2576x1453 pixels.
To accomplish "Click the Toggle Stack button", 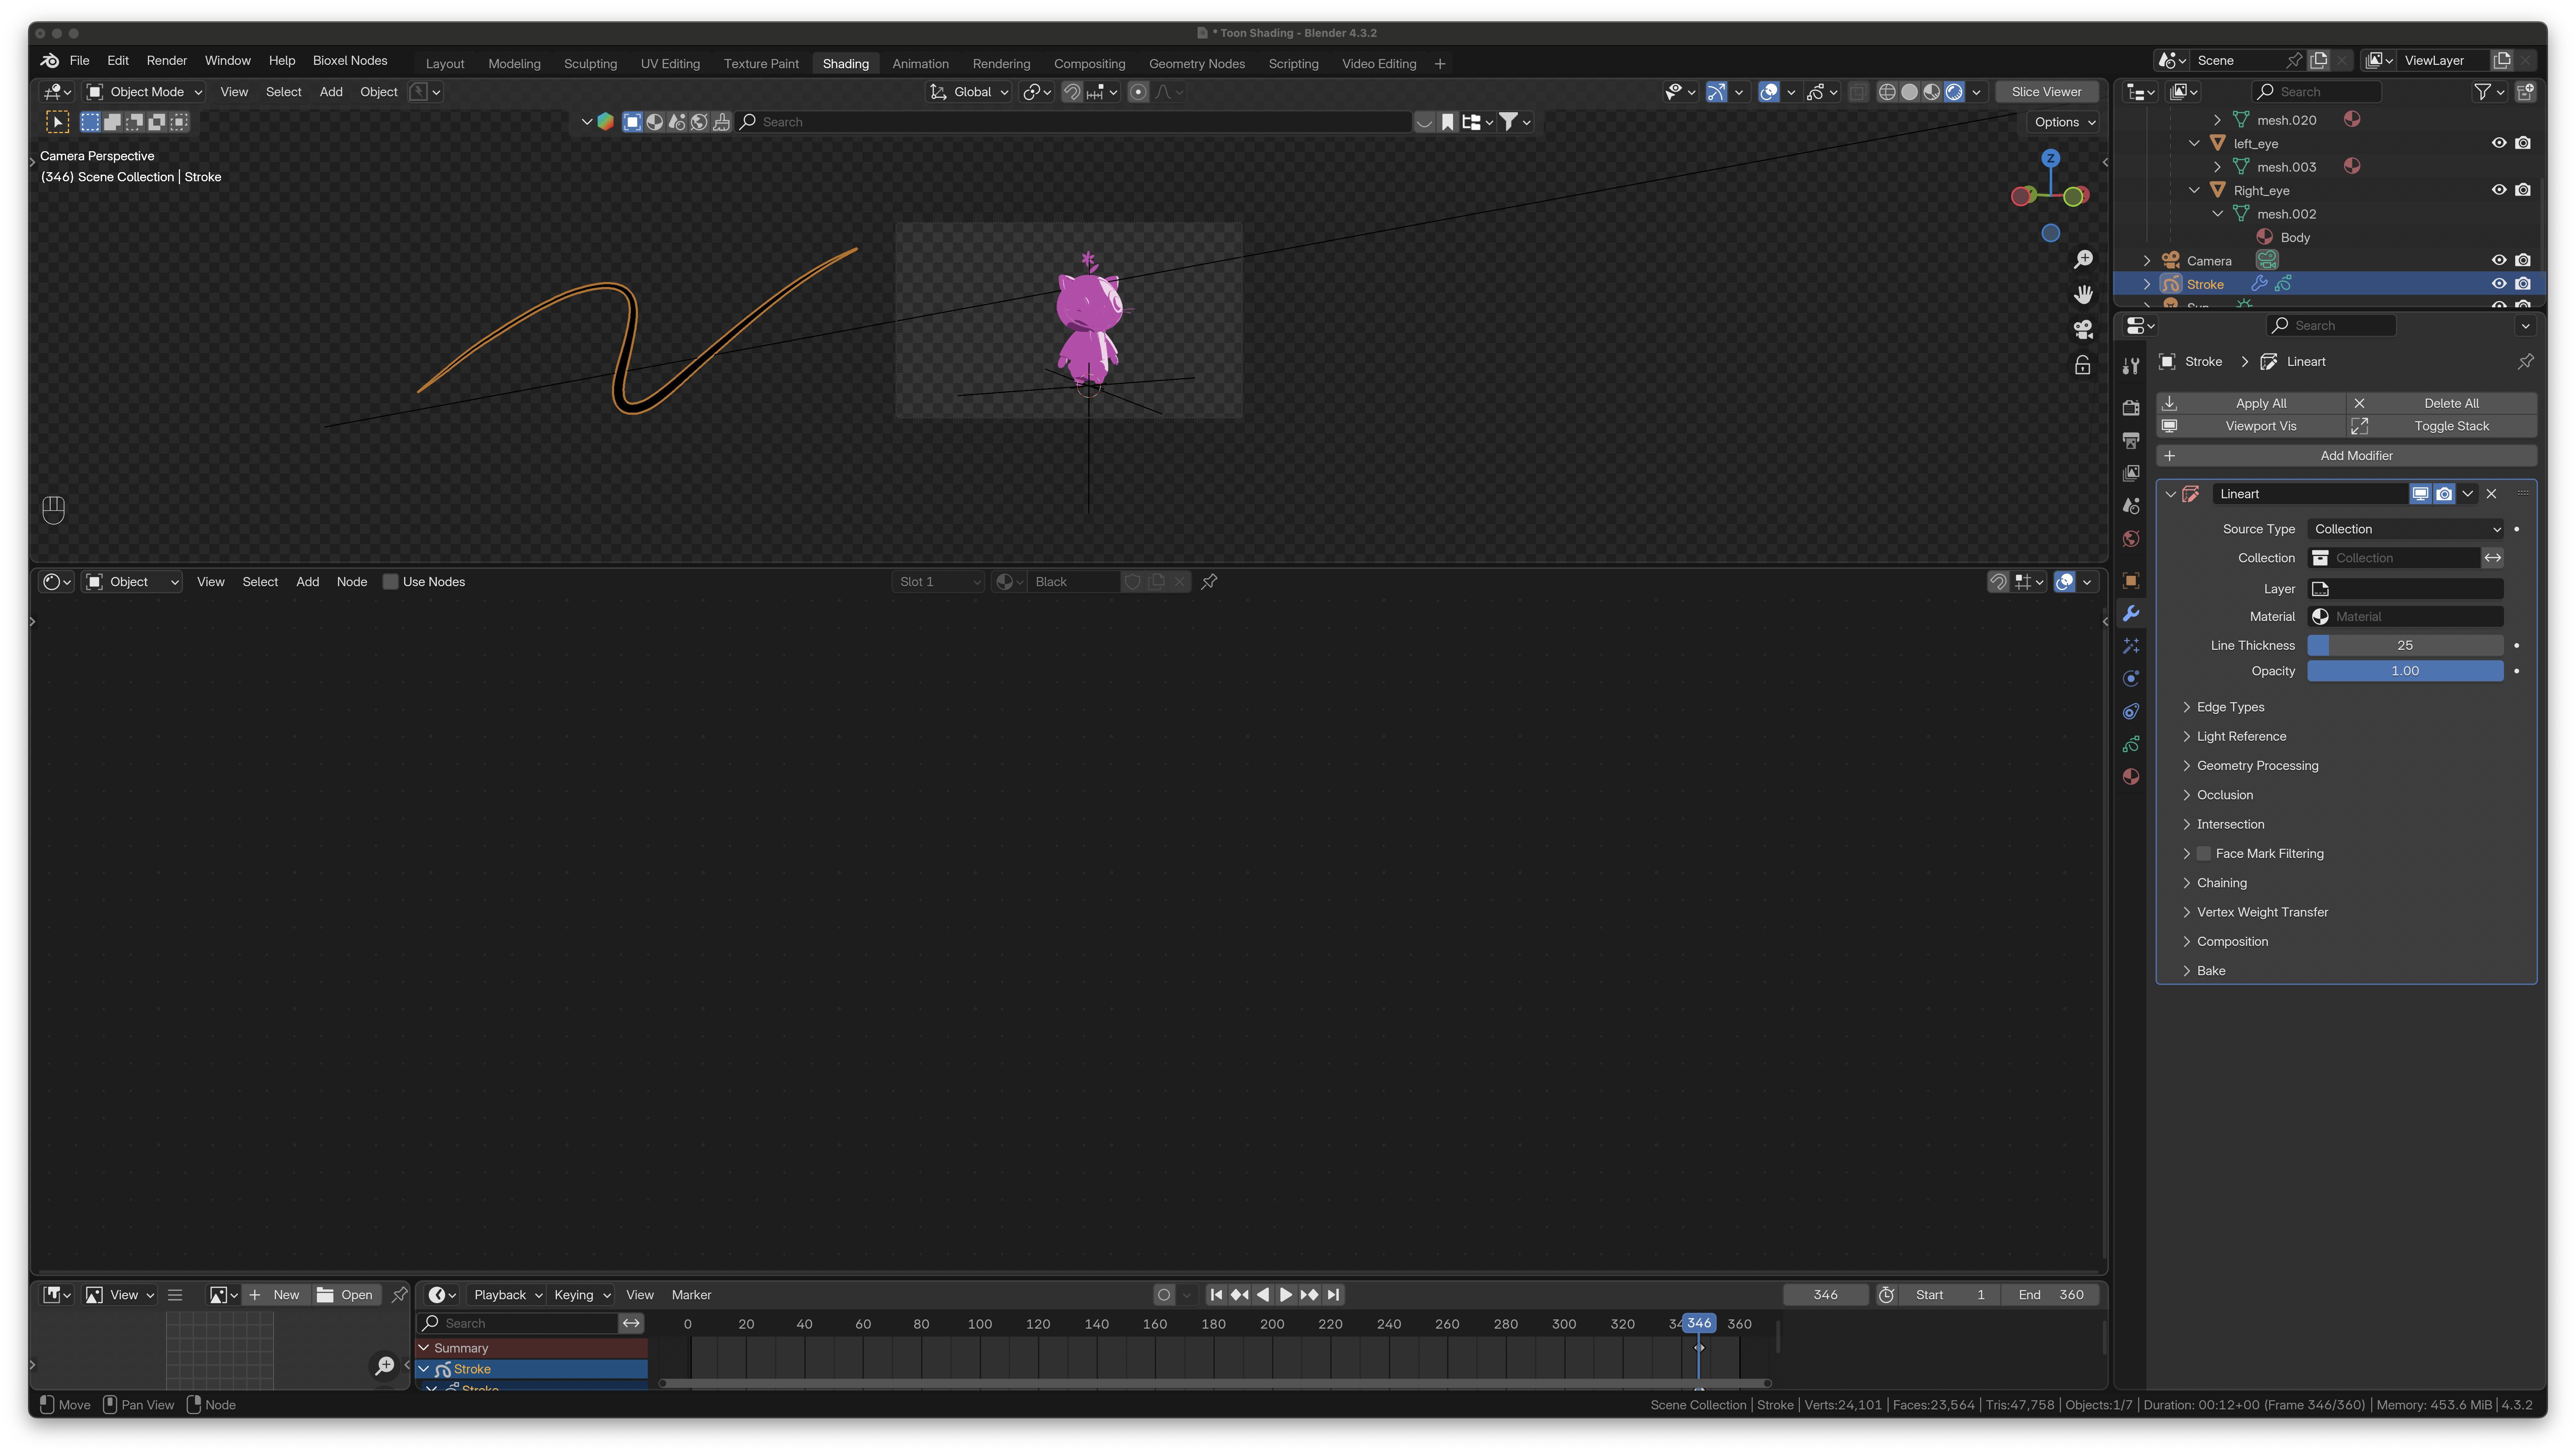I will coord(2441,426).
